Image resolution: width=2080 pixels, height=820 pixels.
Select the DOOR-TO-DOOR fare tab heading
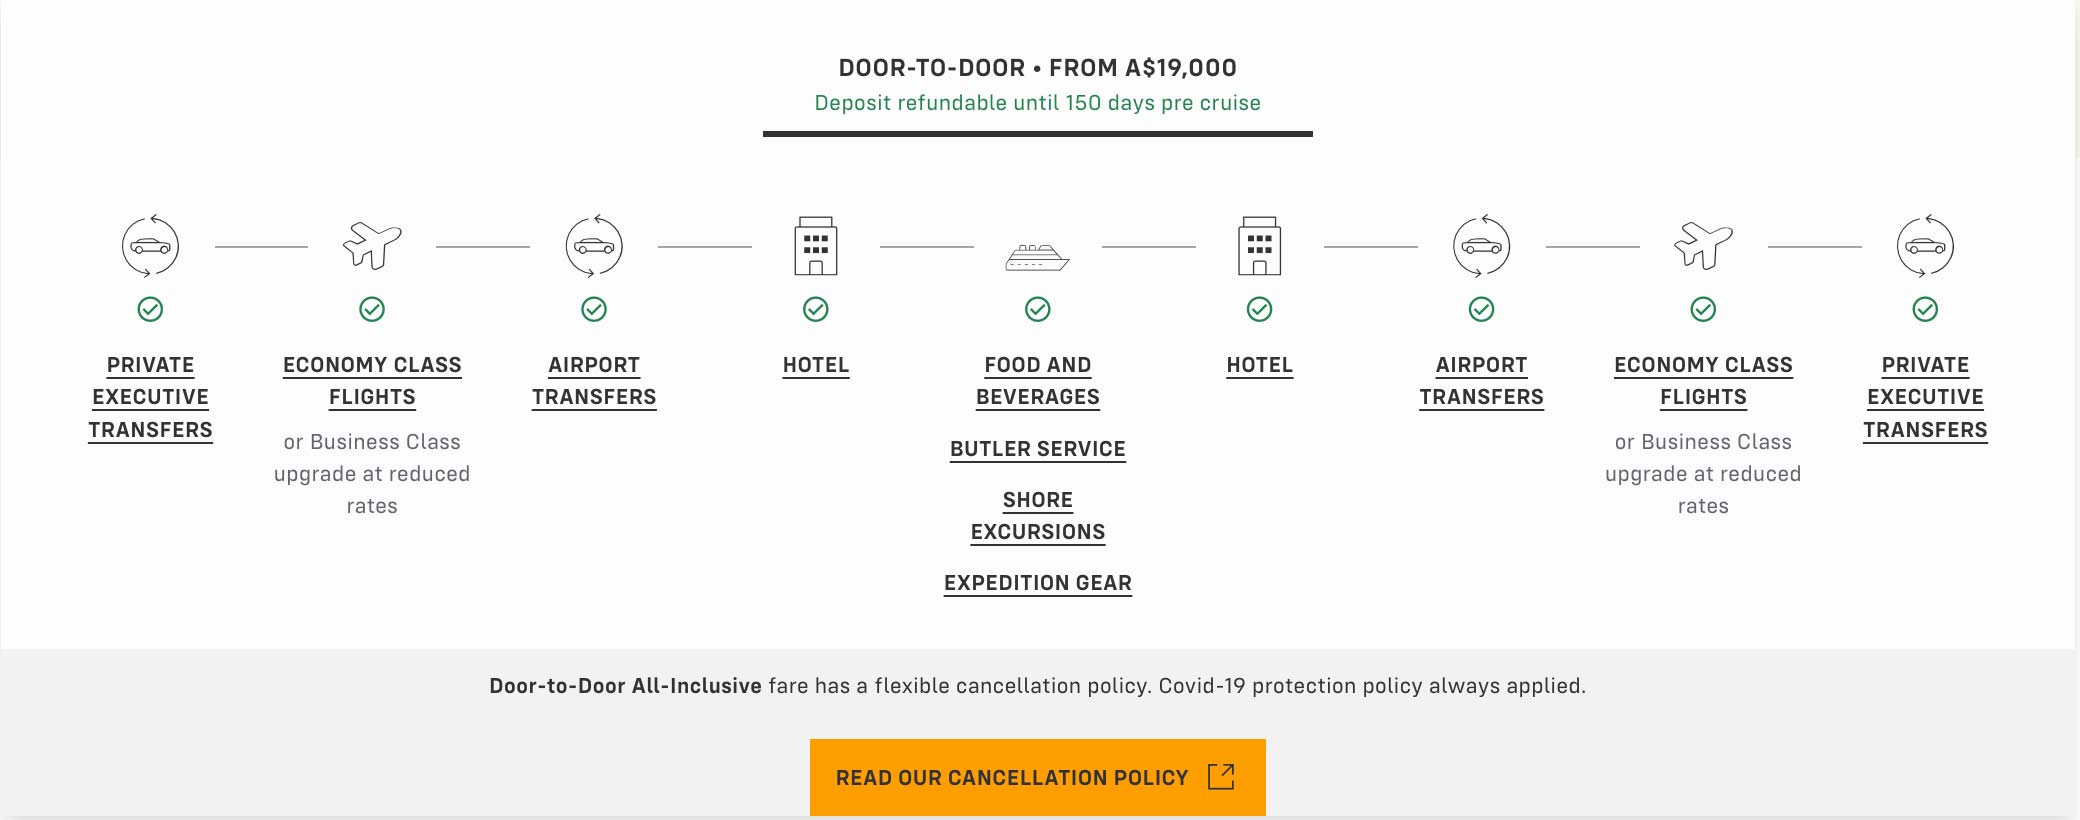click(1037, 68)
